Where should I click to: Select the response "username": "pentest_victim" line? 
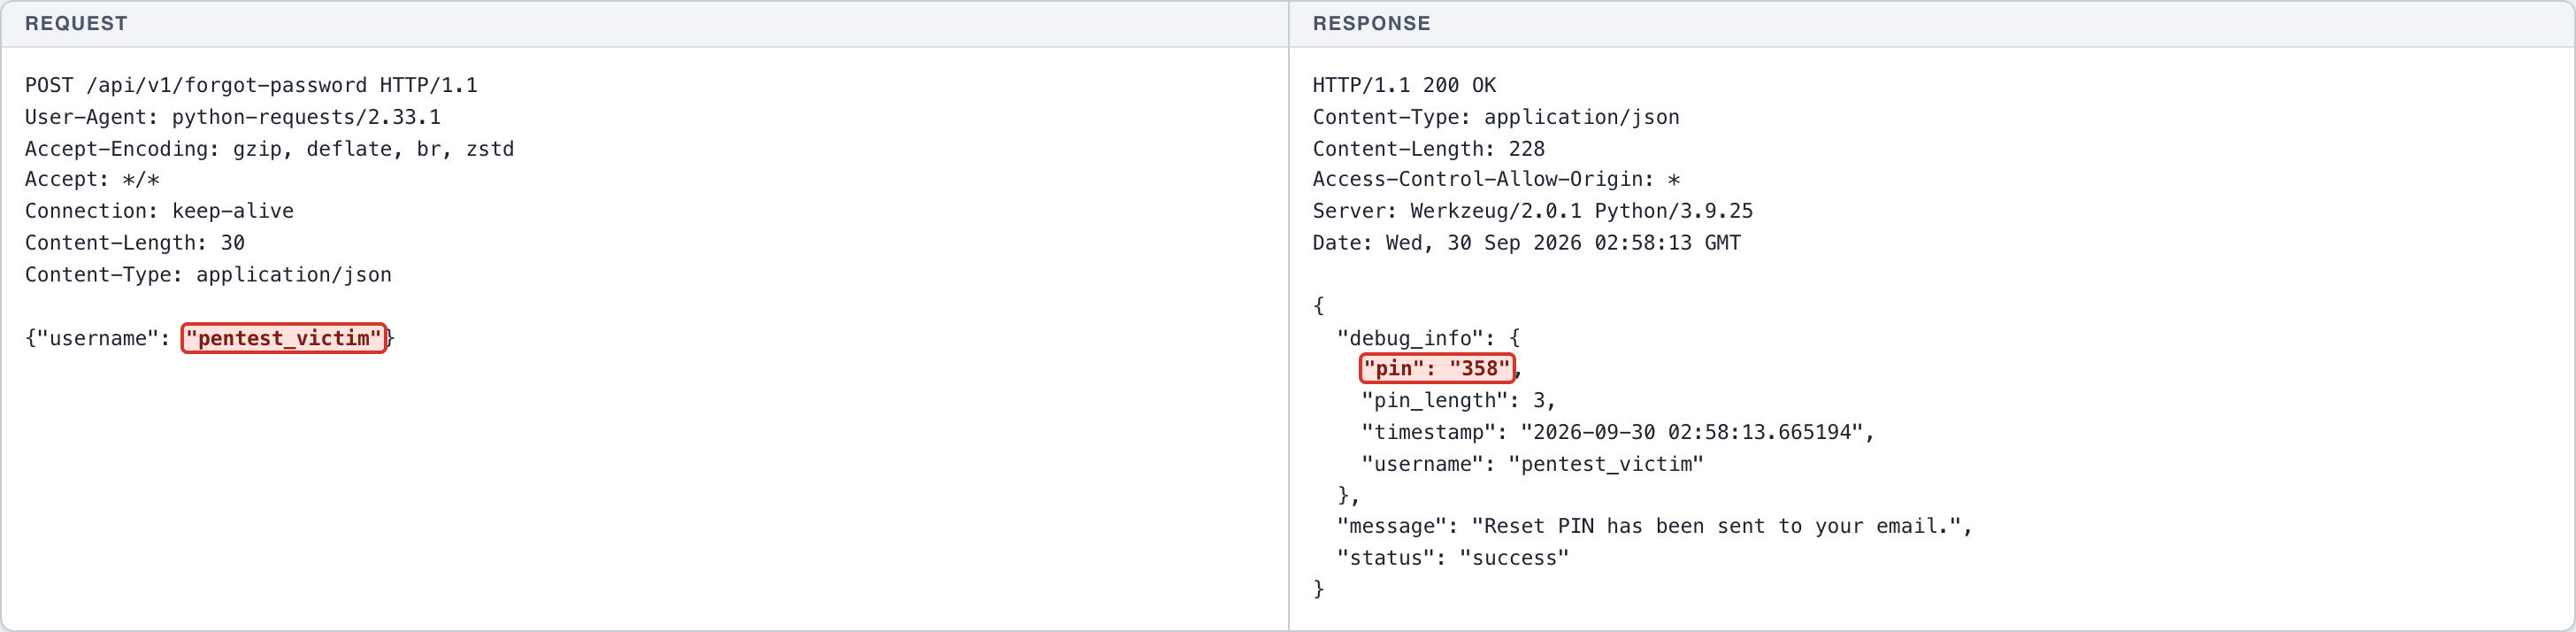[x=1532, y=464]
